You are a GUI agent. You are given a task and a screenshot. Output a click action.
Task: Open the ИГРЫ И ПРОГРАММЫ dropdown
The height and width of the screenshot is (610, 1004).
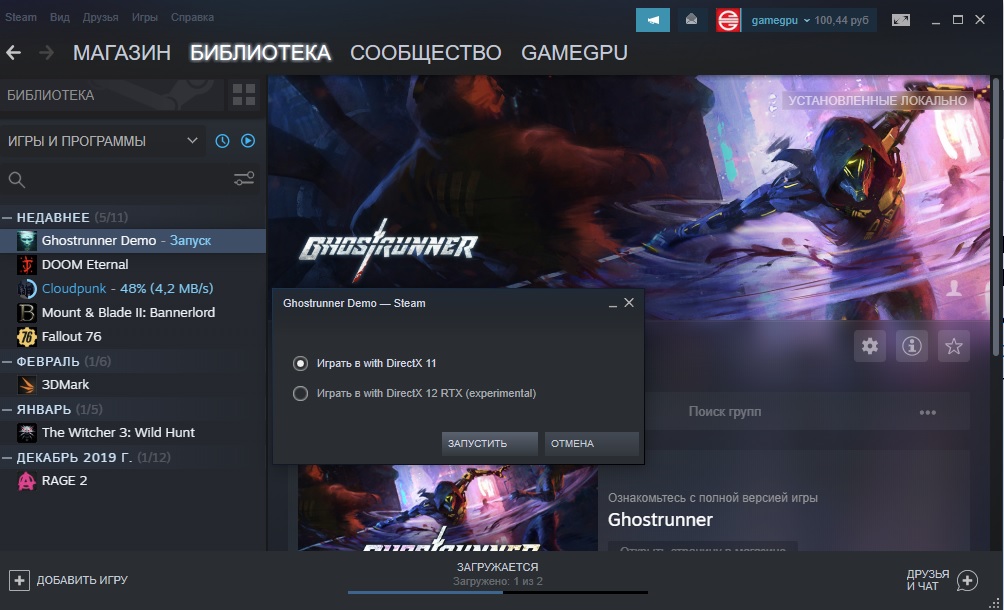(x=102, y=141)
